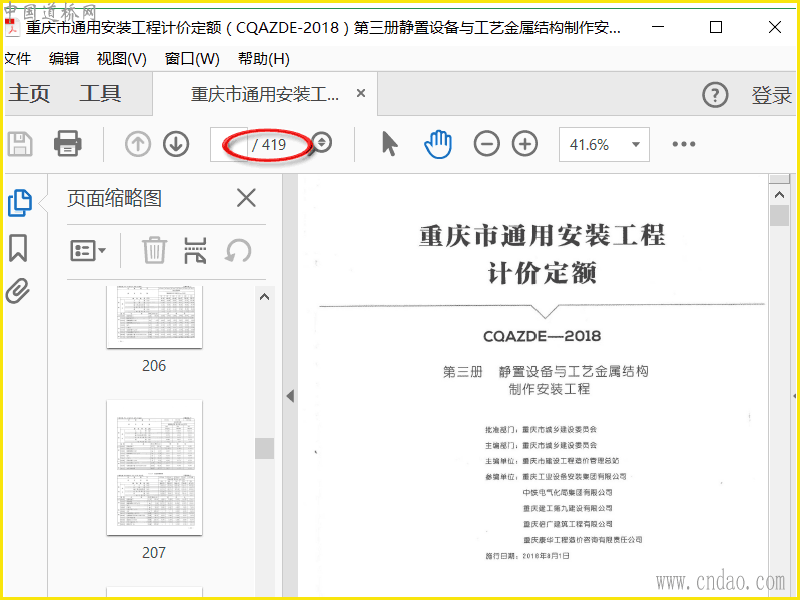Click thumbnail label 206
The width and height of the screenshot is (800, 600).
pos(154,366)
